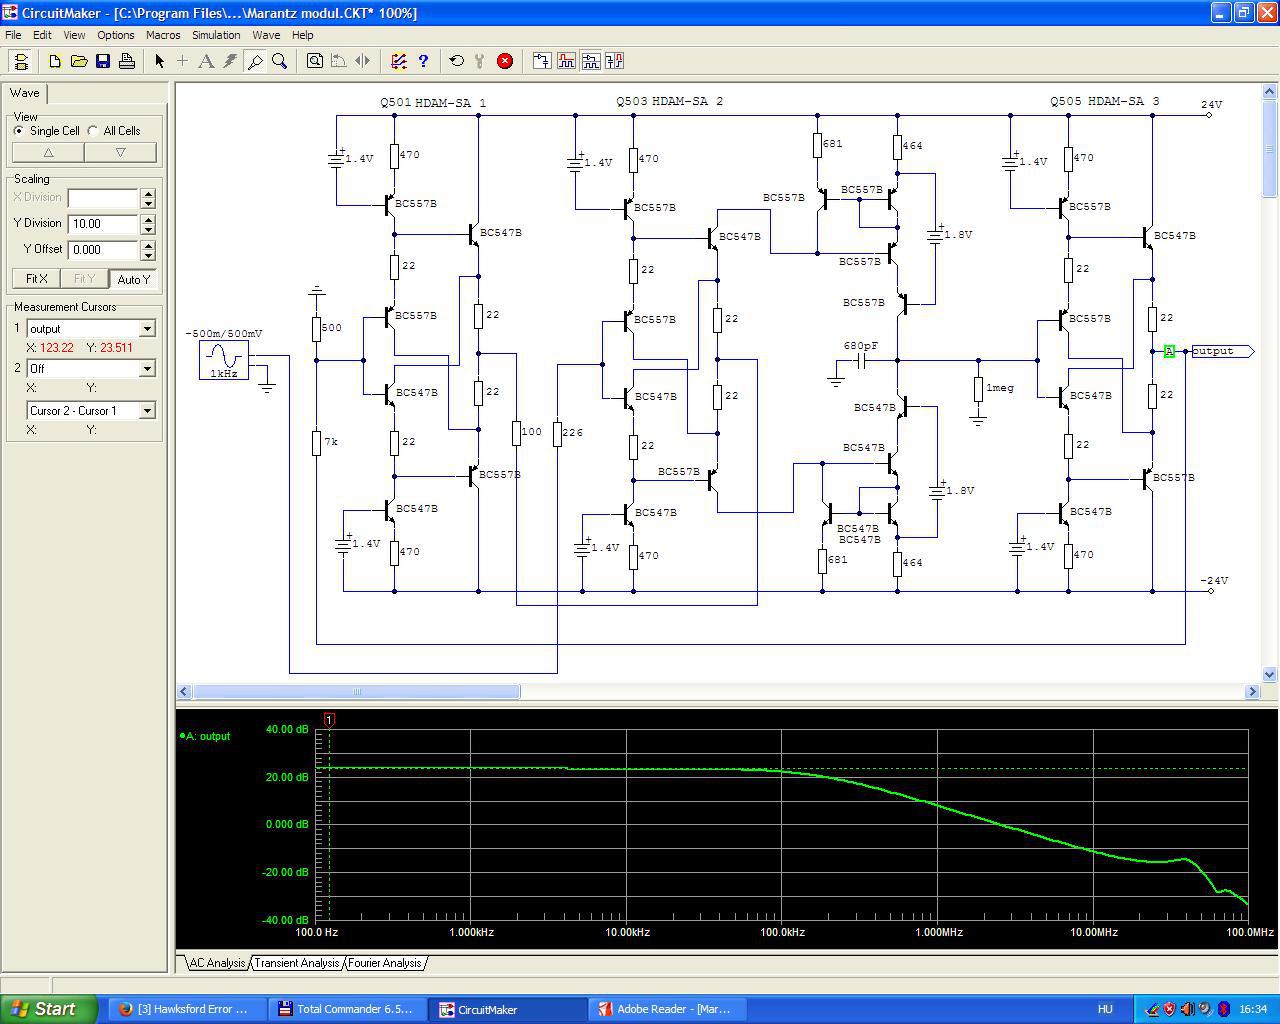Switch to the Fourier Analysis tab

[385, 963]
